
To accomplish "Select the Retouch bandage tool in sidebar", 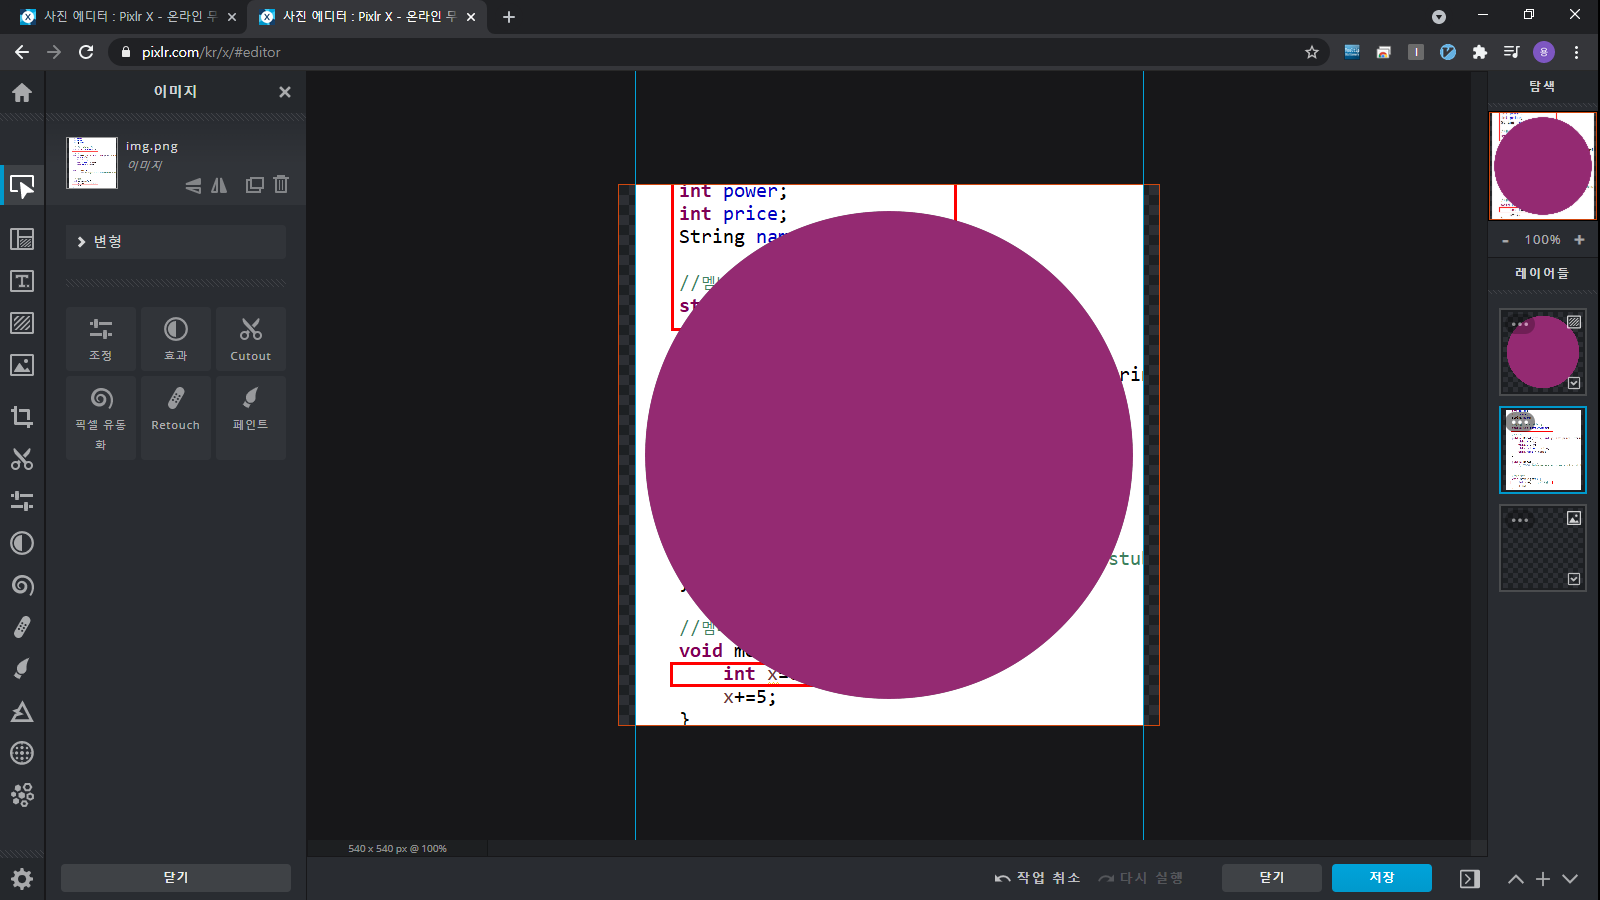I will (22, 627).
